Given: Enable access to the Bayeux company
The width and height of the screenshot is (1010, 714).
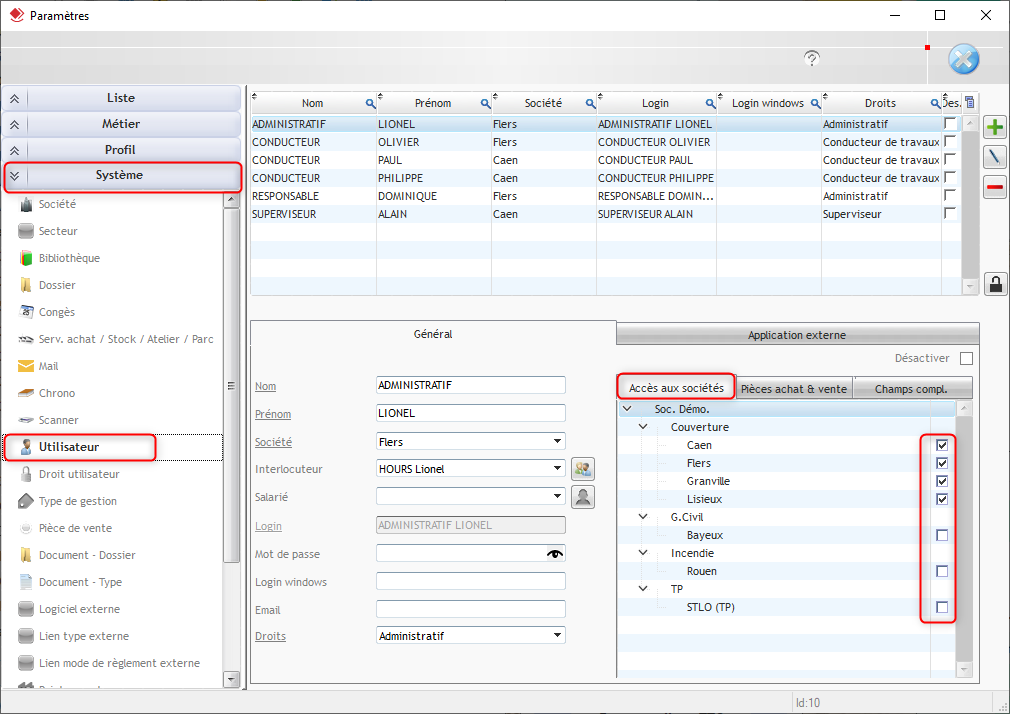Looking at the screenshot, I should 942,535.
